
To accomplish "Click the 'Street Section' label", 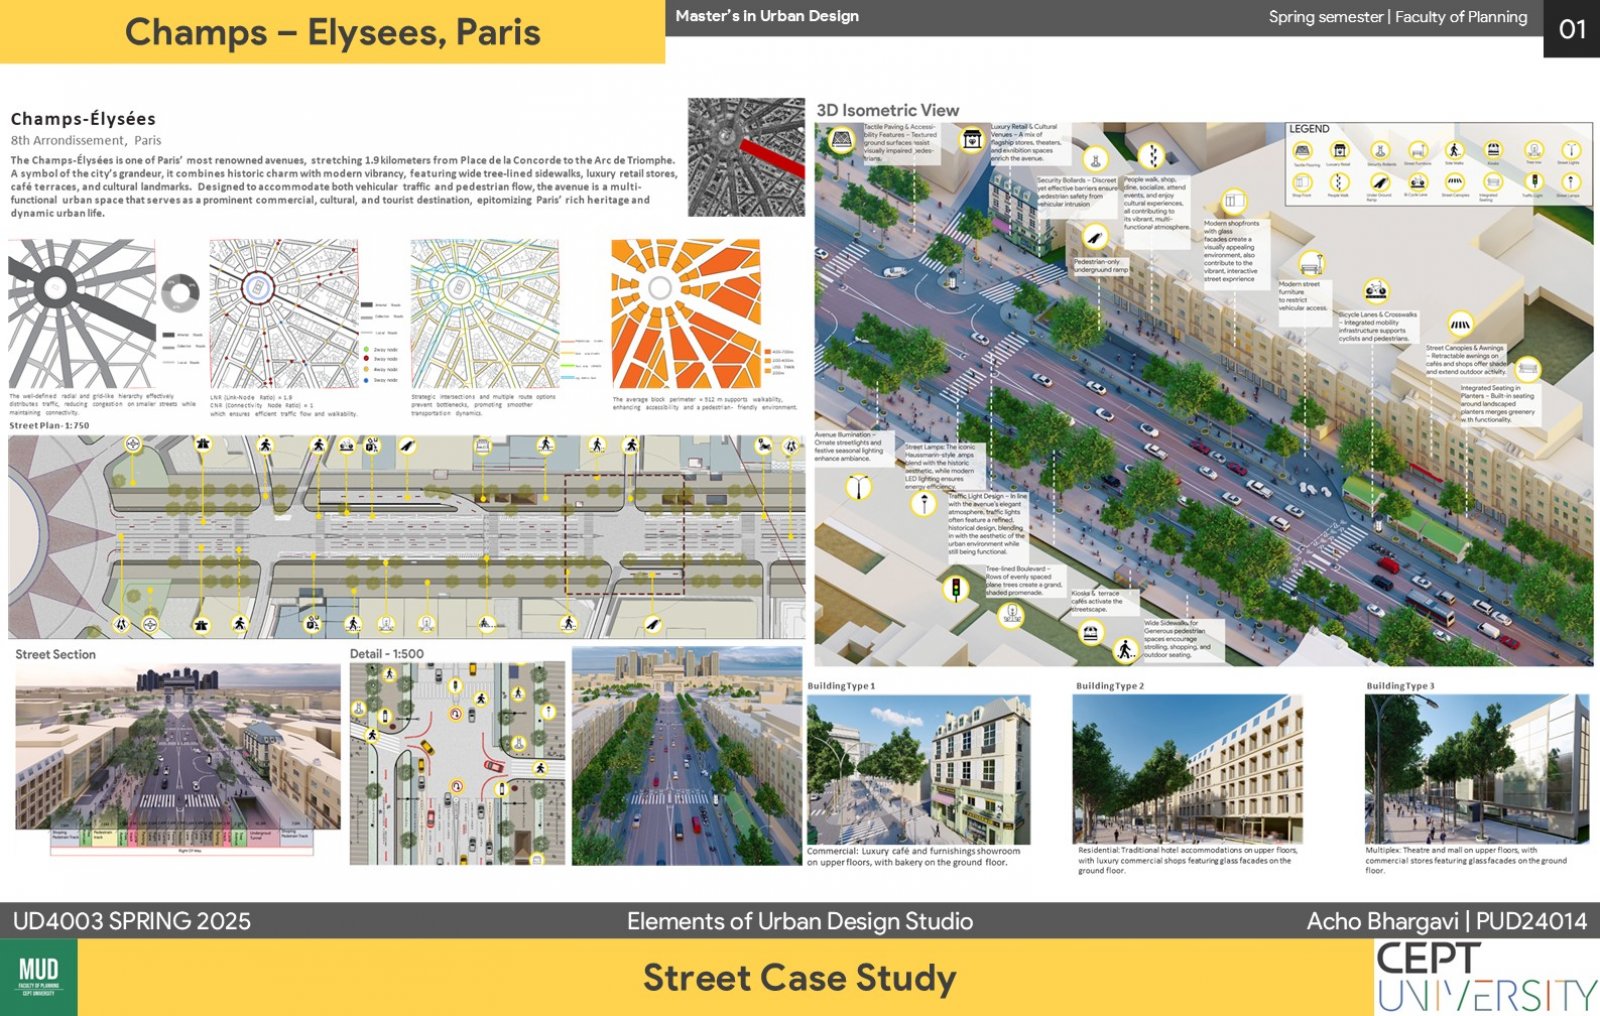I will click(55, 654).
